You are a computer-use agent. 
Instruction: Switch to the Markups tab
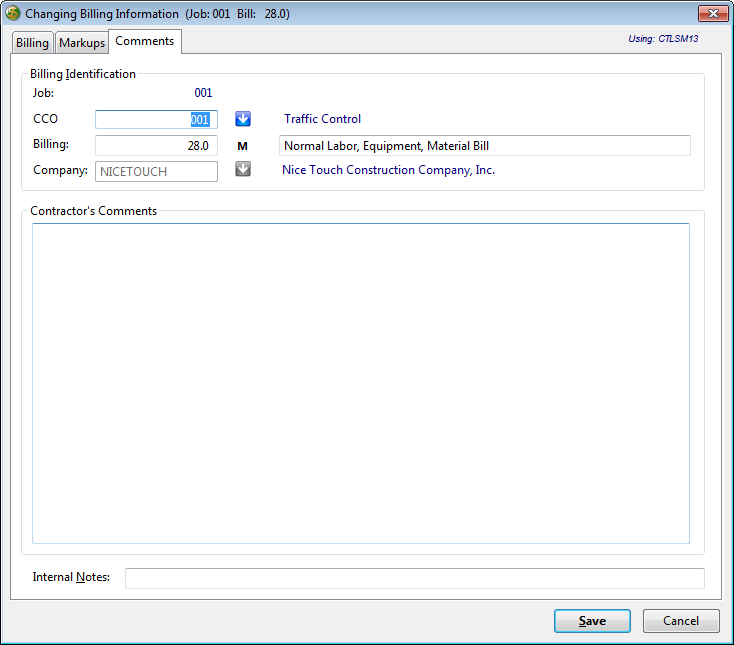click(82, 43)
